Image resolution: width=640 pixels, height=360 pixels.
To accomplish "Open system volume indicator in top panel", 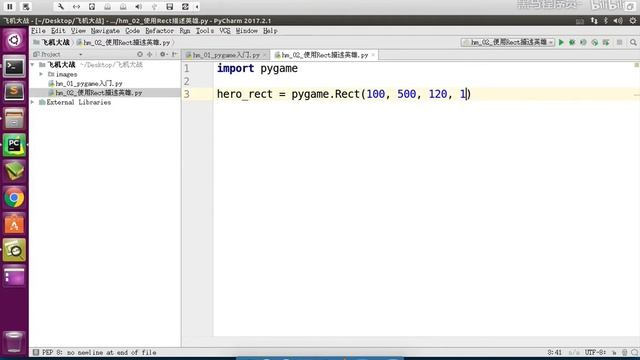I will pos(618,21).
